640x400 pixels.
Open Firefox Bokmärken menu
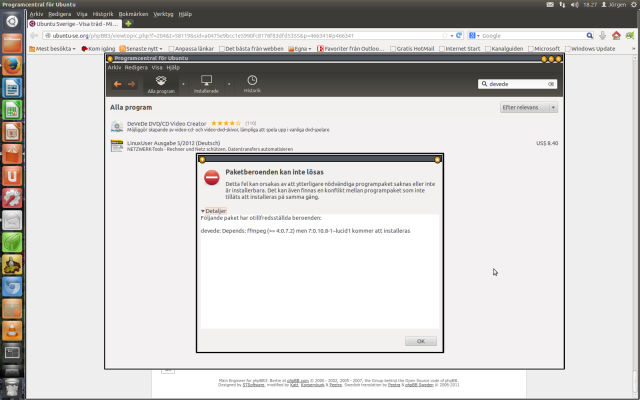[x=133, y=14]
